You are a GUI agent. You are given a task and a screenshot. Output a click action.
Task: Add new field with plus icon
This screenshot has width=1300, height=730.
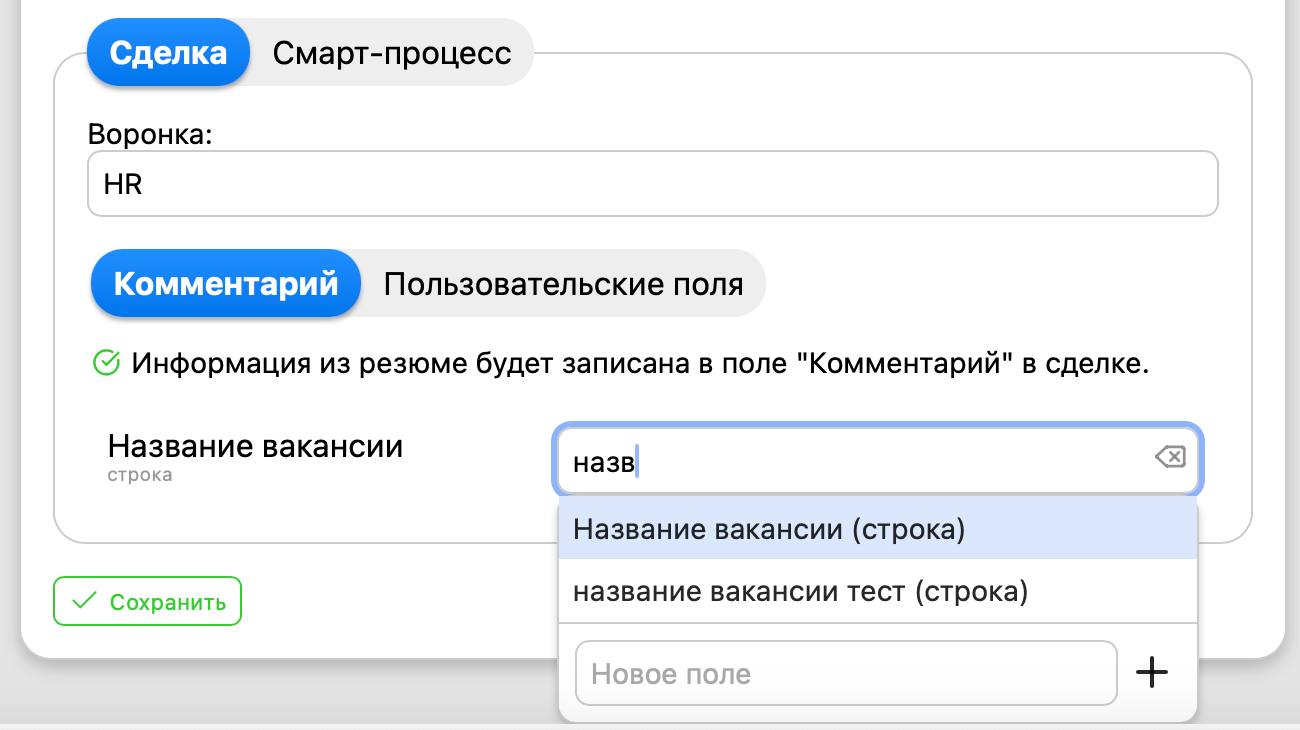(x=1152, y=673)
